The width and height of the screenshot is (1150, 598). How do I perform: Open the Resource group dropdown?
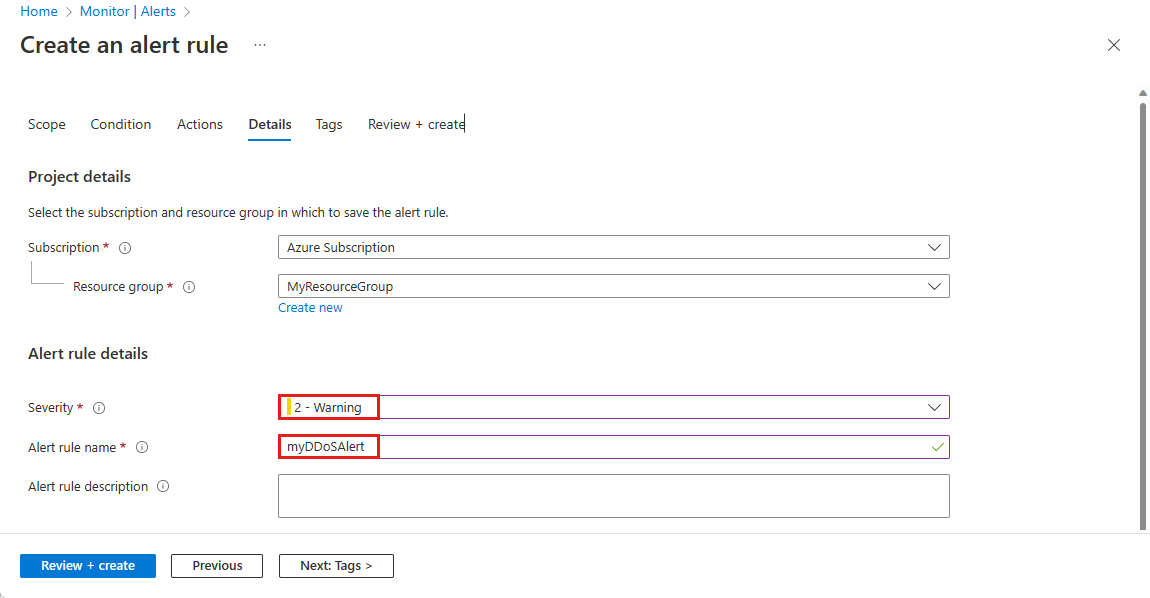[x=613, y=286]
